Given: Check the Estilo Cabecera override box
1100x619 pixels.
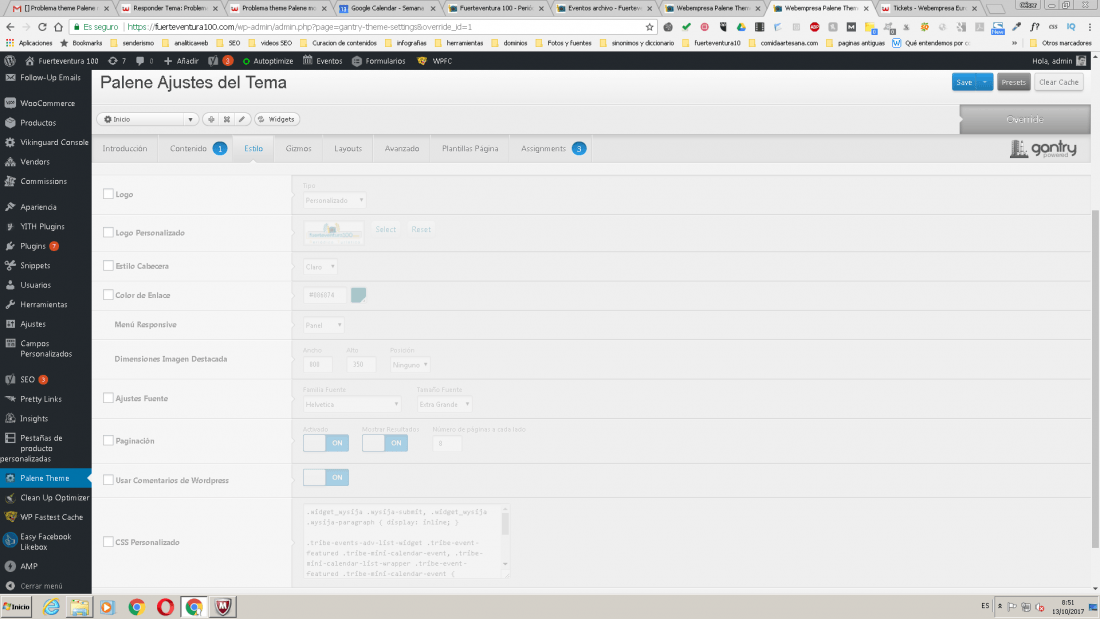Looking at the screenshot, I should 108,266.
